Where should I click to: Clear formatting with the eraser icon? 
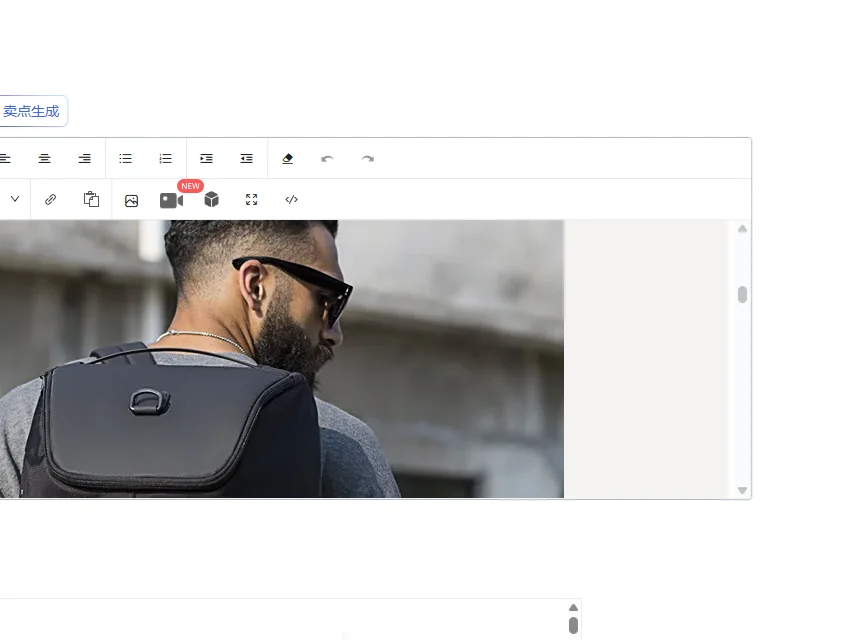click(288, 159)
